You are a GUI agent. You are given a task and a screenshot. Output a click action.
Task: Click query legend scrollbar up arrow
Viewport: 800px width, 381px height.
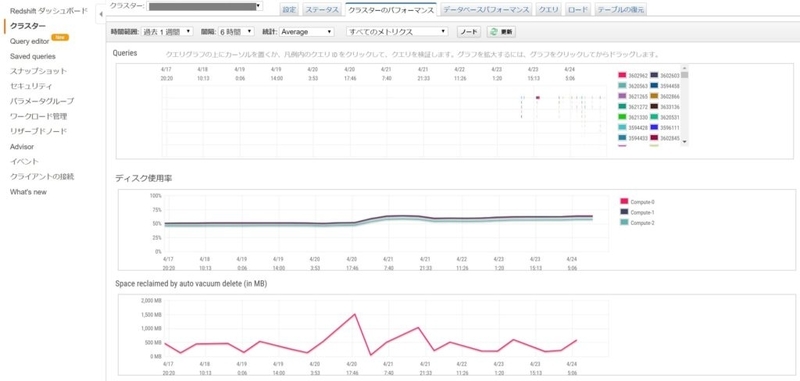click(x=685, y=67)
